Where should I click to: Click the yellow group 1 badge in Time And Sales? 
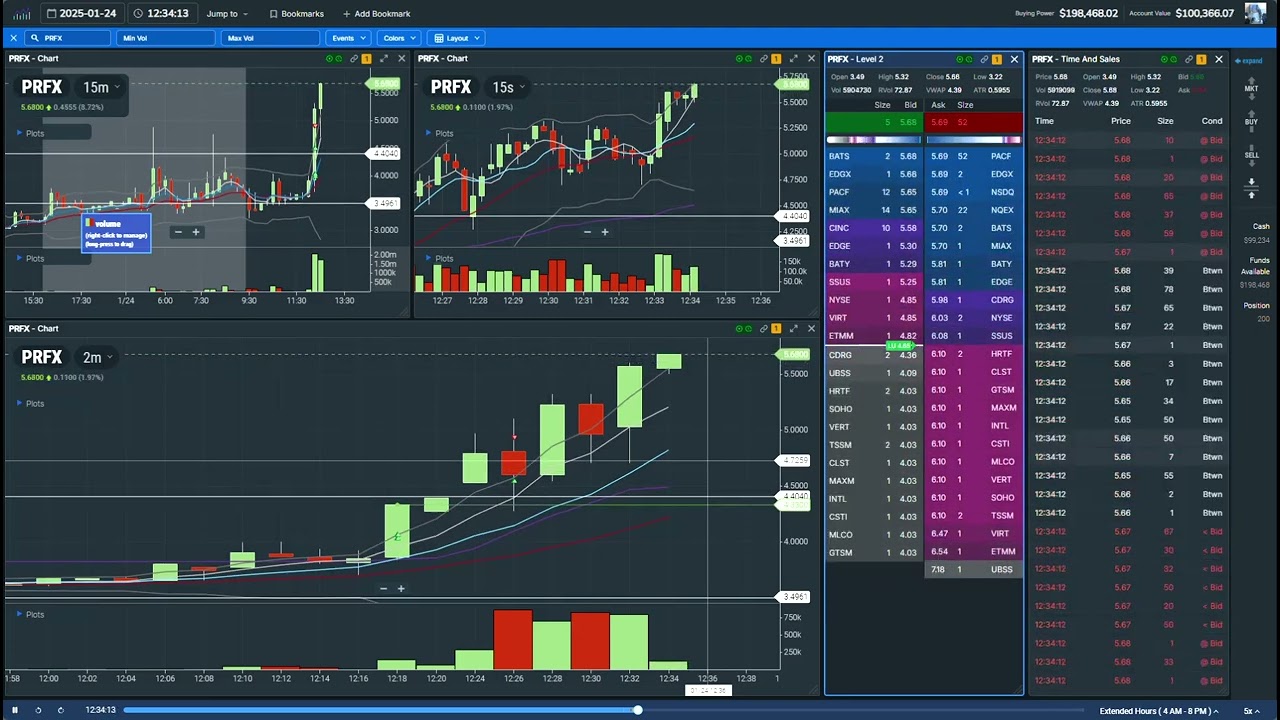(1201, 59)
